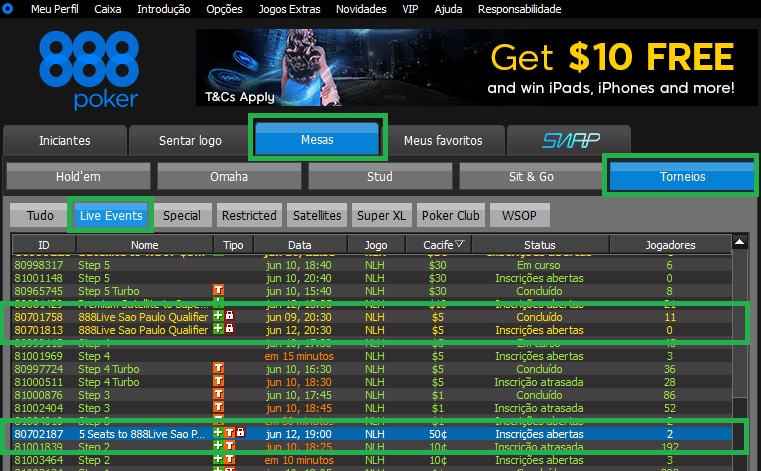
Task: Click turbo T icon on 80997724 Step 4 Turbo
Action: [x=218, y=368]
